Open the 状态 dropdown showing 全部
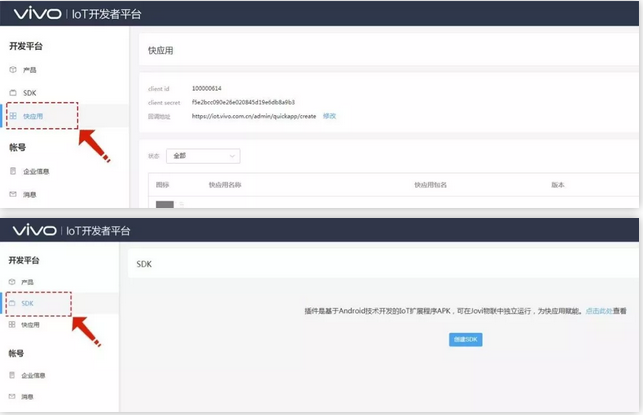 (x=203, y=156)
